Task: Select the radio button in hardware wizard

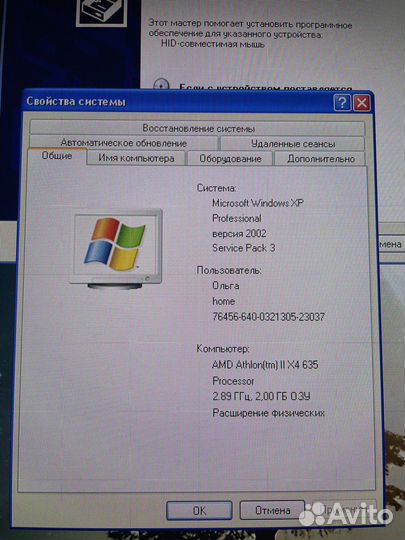Action: [x=161, y=84]
